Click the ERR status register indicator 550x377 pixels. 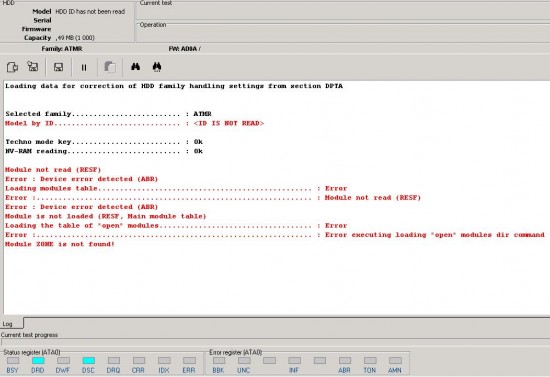coord(189,361)
